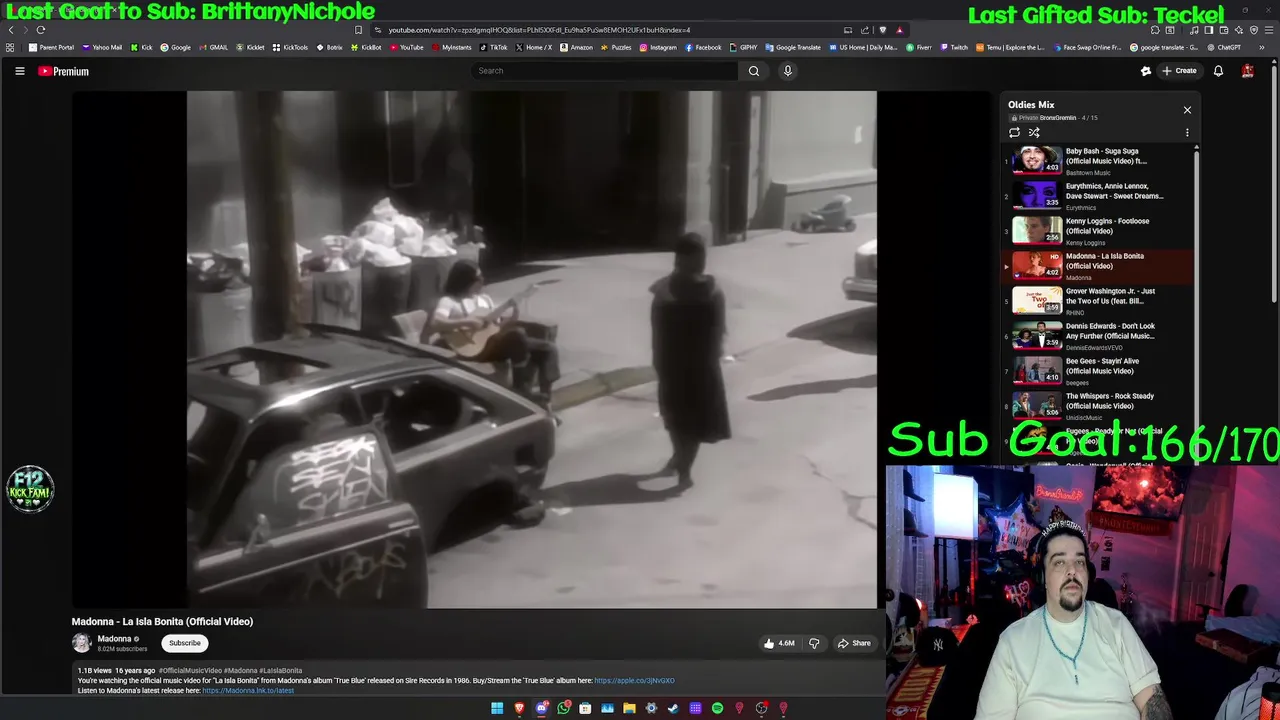Open Discord from the taskbar
This screenshot has width=1280, height=720.
point(541,708)
